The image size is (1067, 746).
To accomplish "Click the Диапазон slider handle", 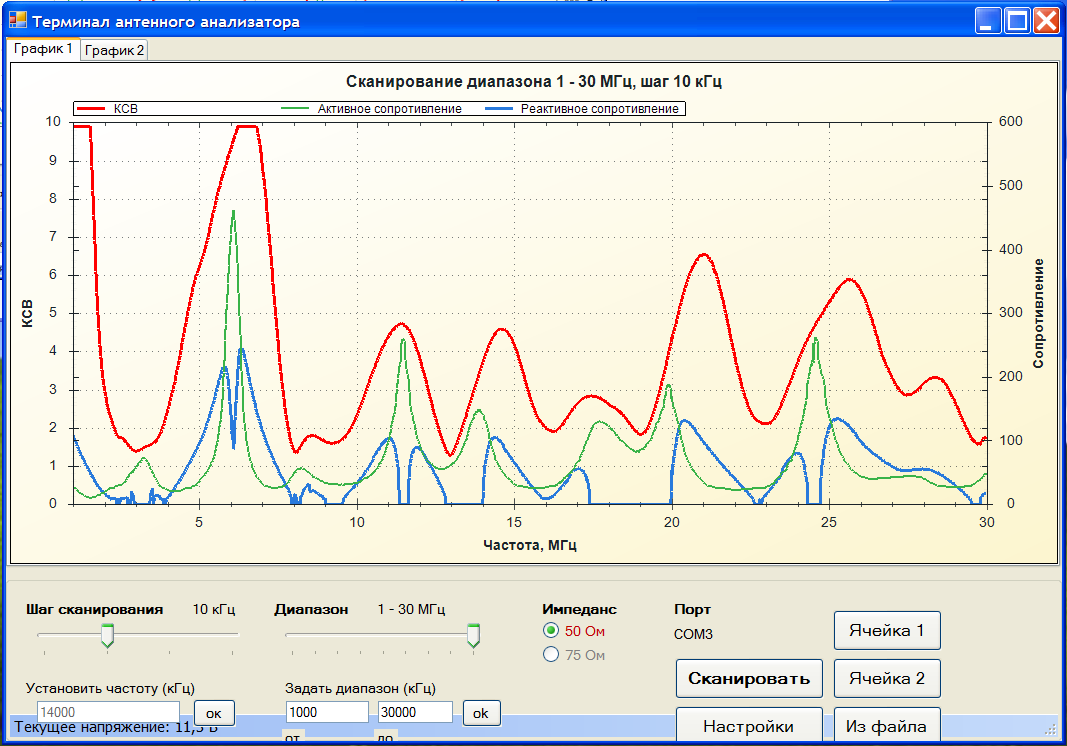I will pyautogui.click(x=474, y=635).
